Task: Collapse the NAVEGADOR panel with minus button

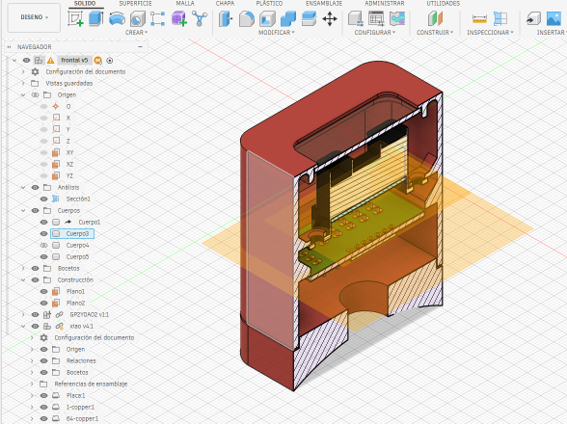Action: (x=140, y=47)
